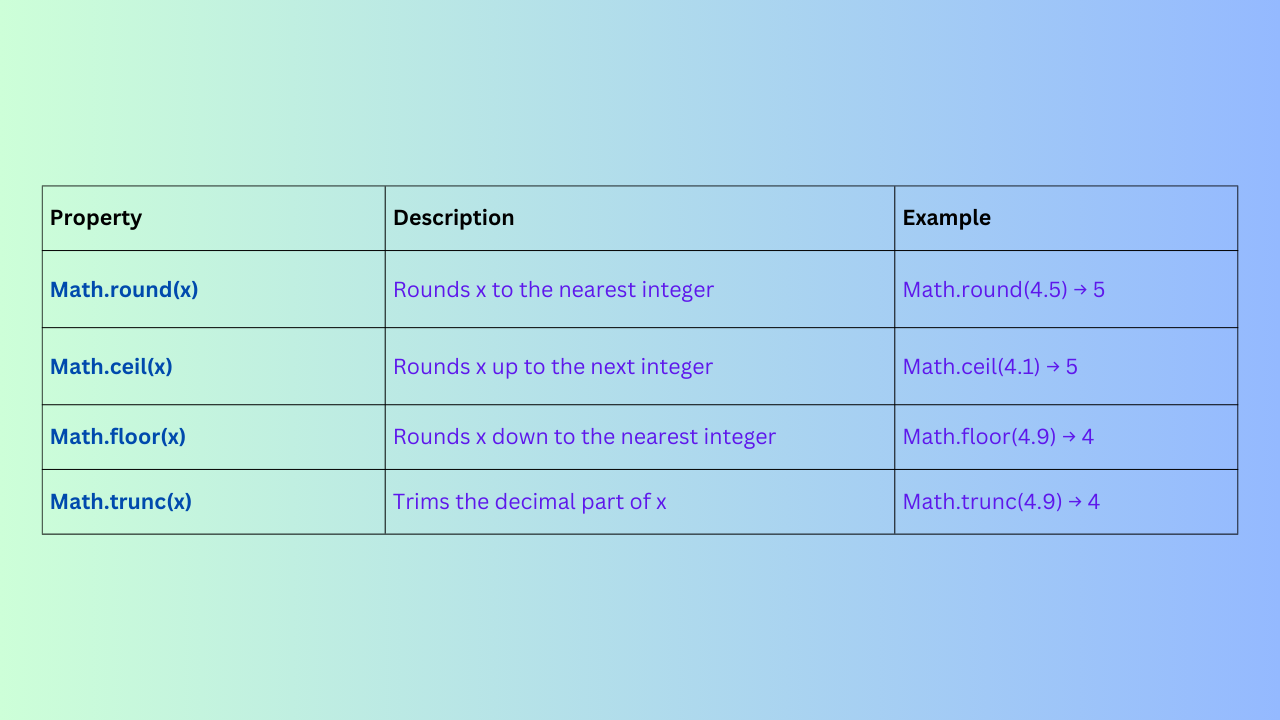Click 'Rounds x to the nearest integer' text
Image resolution: width=1280 pixels, height=720 pixels.
(x=553, y=290)
